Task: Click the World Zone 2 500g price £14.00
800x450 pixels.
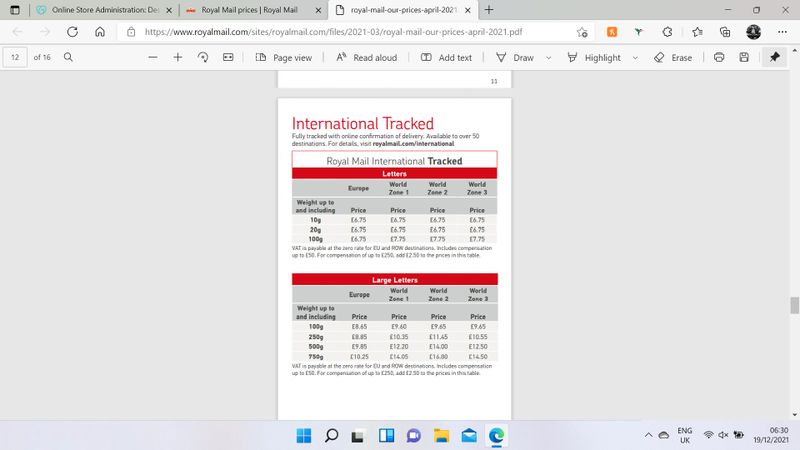Action: coord(438,346)
